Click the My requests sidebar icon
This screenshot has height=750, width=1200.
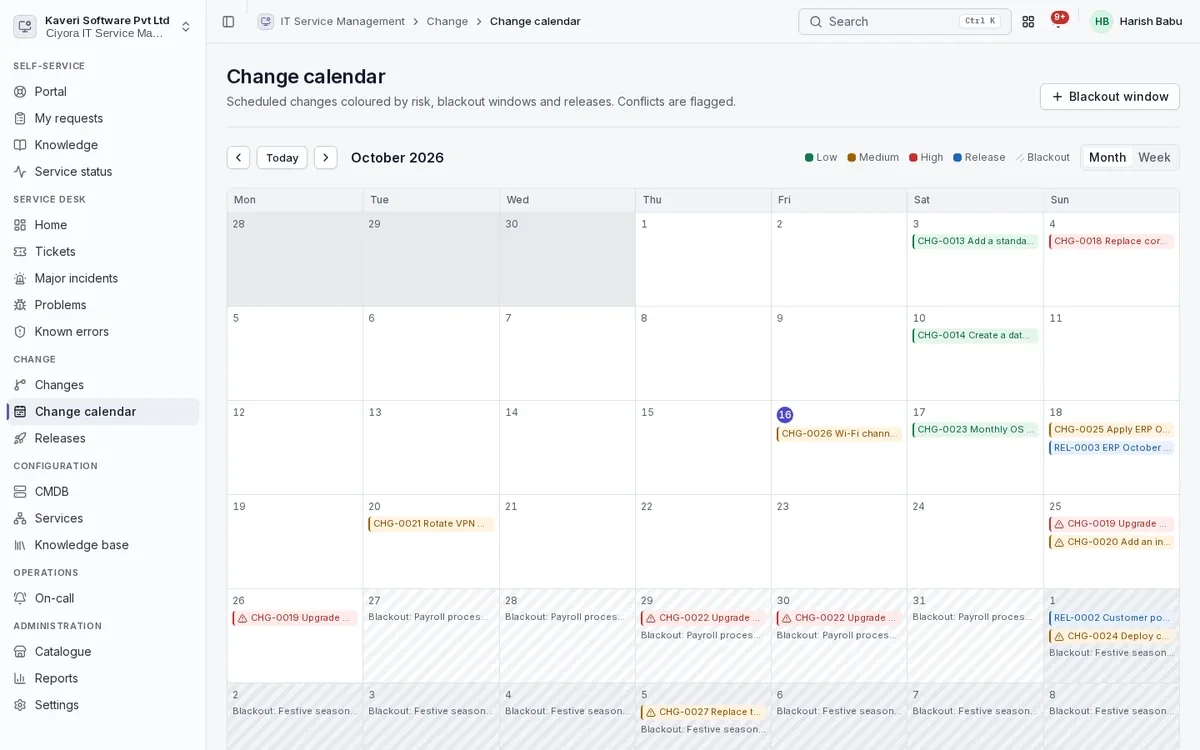tap(20, 118)
